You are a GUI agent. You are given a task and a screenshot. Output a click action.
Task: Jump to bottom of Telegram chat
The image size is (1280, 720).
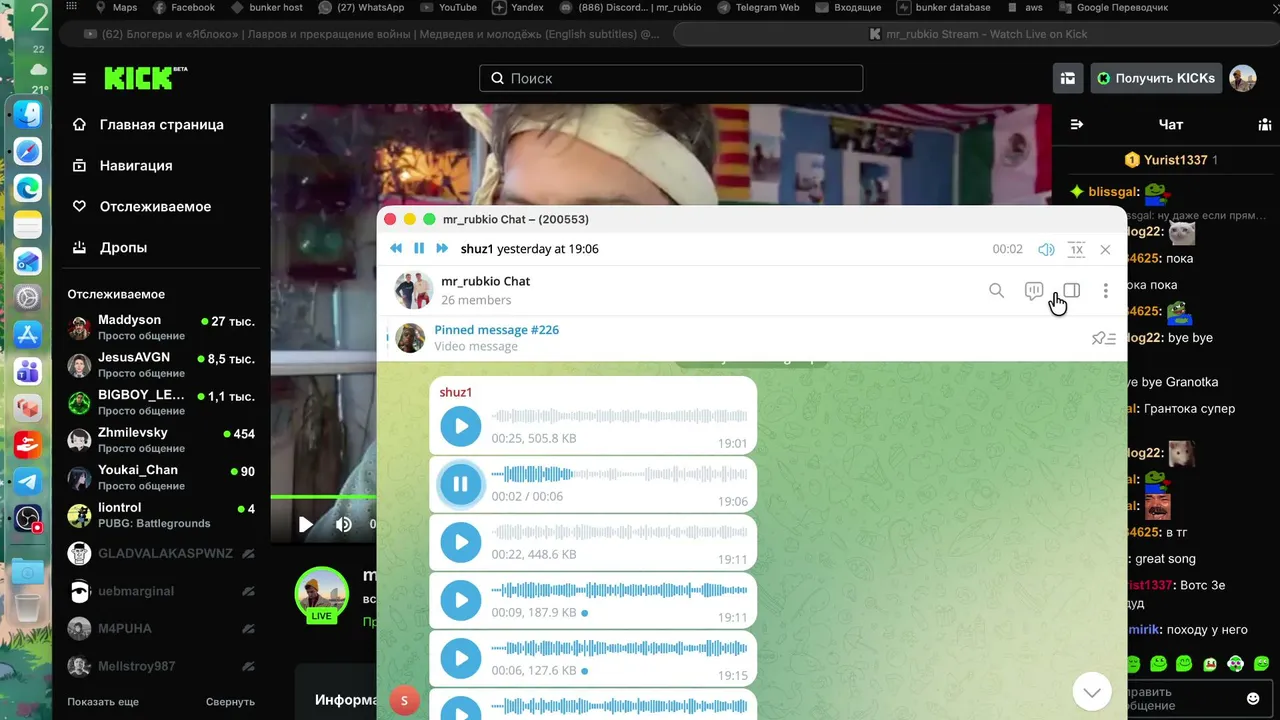point(1092,691)
